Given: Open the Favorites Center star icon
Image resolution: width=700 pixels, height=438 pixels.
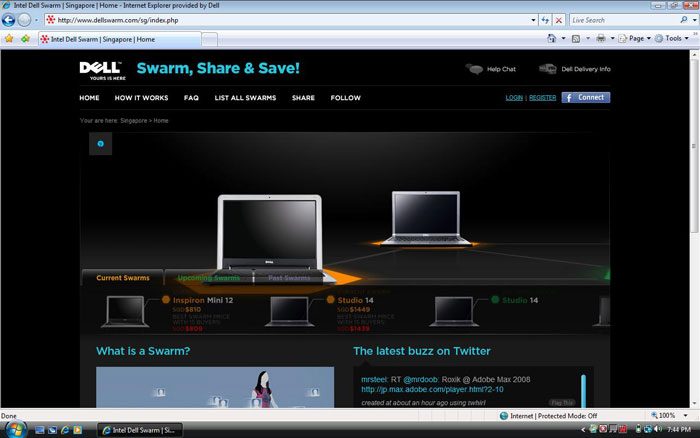Looking at the screenshot, I should pyautogui.click(x=9, y=39).
